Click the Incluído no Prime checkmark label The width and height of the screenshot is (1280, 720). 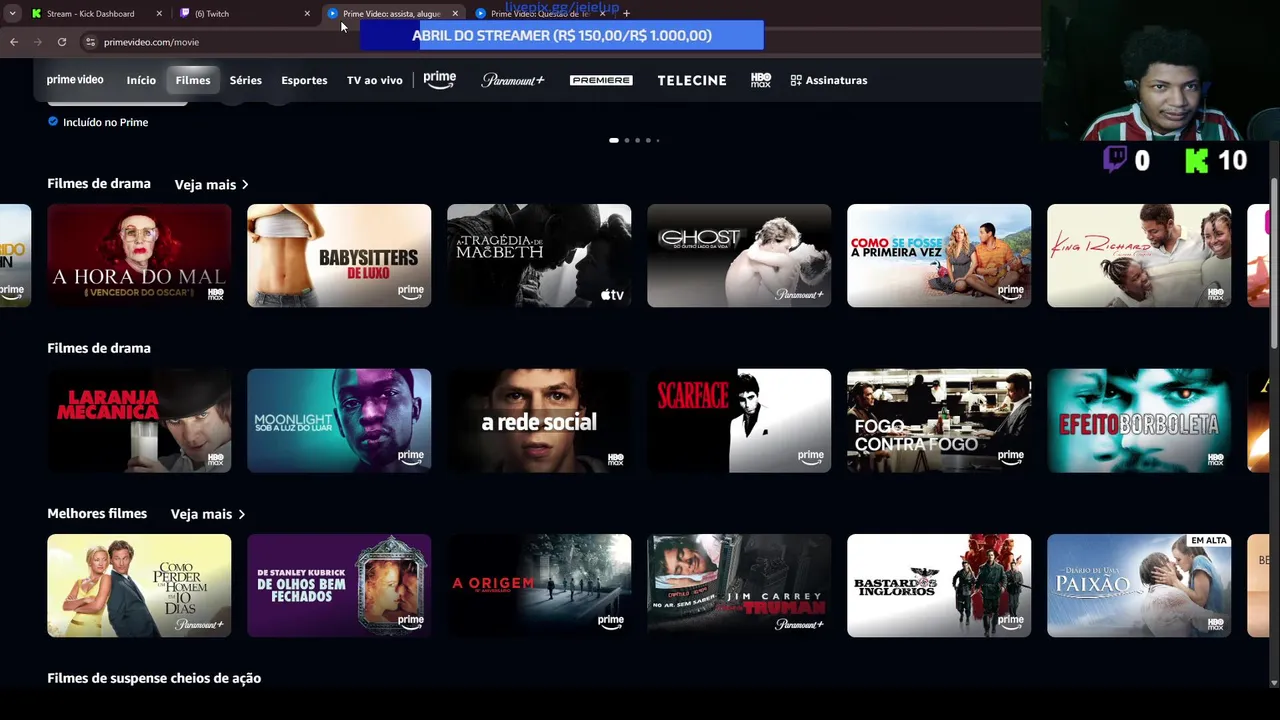coord(98,122)
